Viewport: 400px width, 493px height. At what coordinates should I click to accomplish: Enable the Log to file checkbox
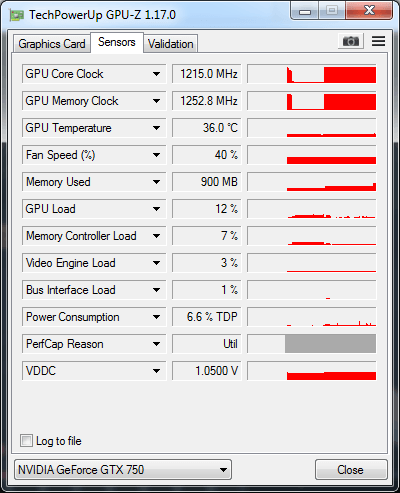click(x=26, y=440)
